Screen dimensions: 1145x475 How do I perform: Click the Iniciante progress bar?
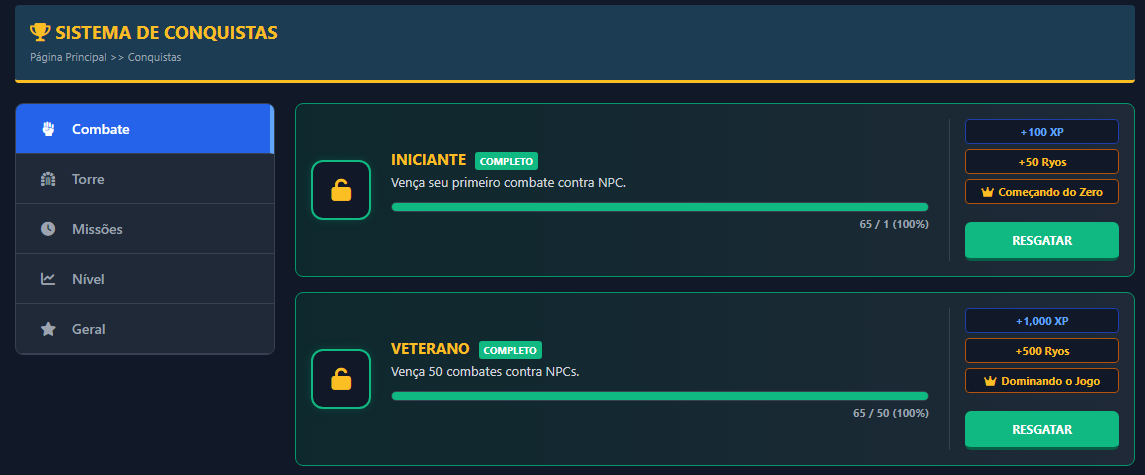(x=659, y=207)
